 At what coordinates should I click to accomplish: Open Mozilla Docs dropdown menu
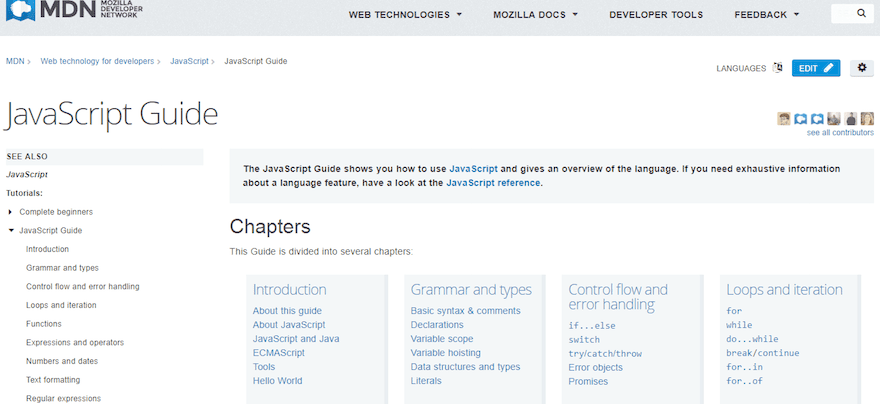coord(535,15)
